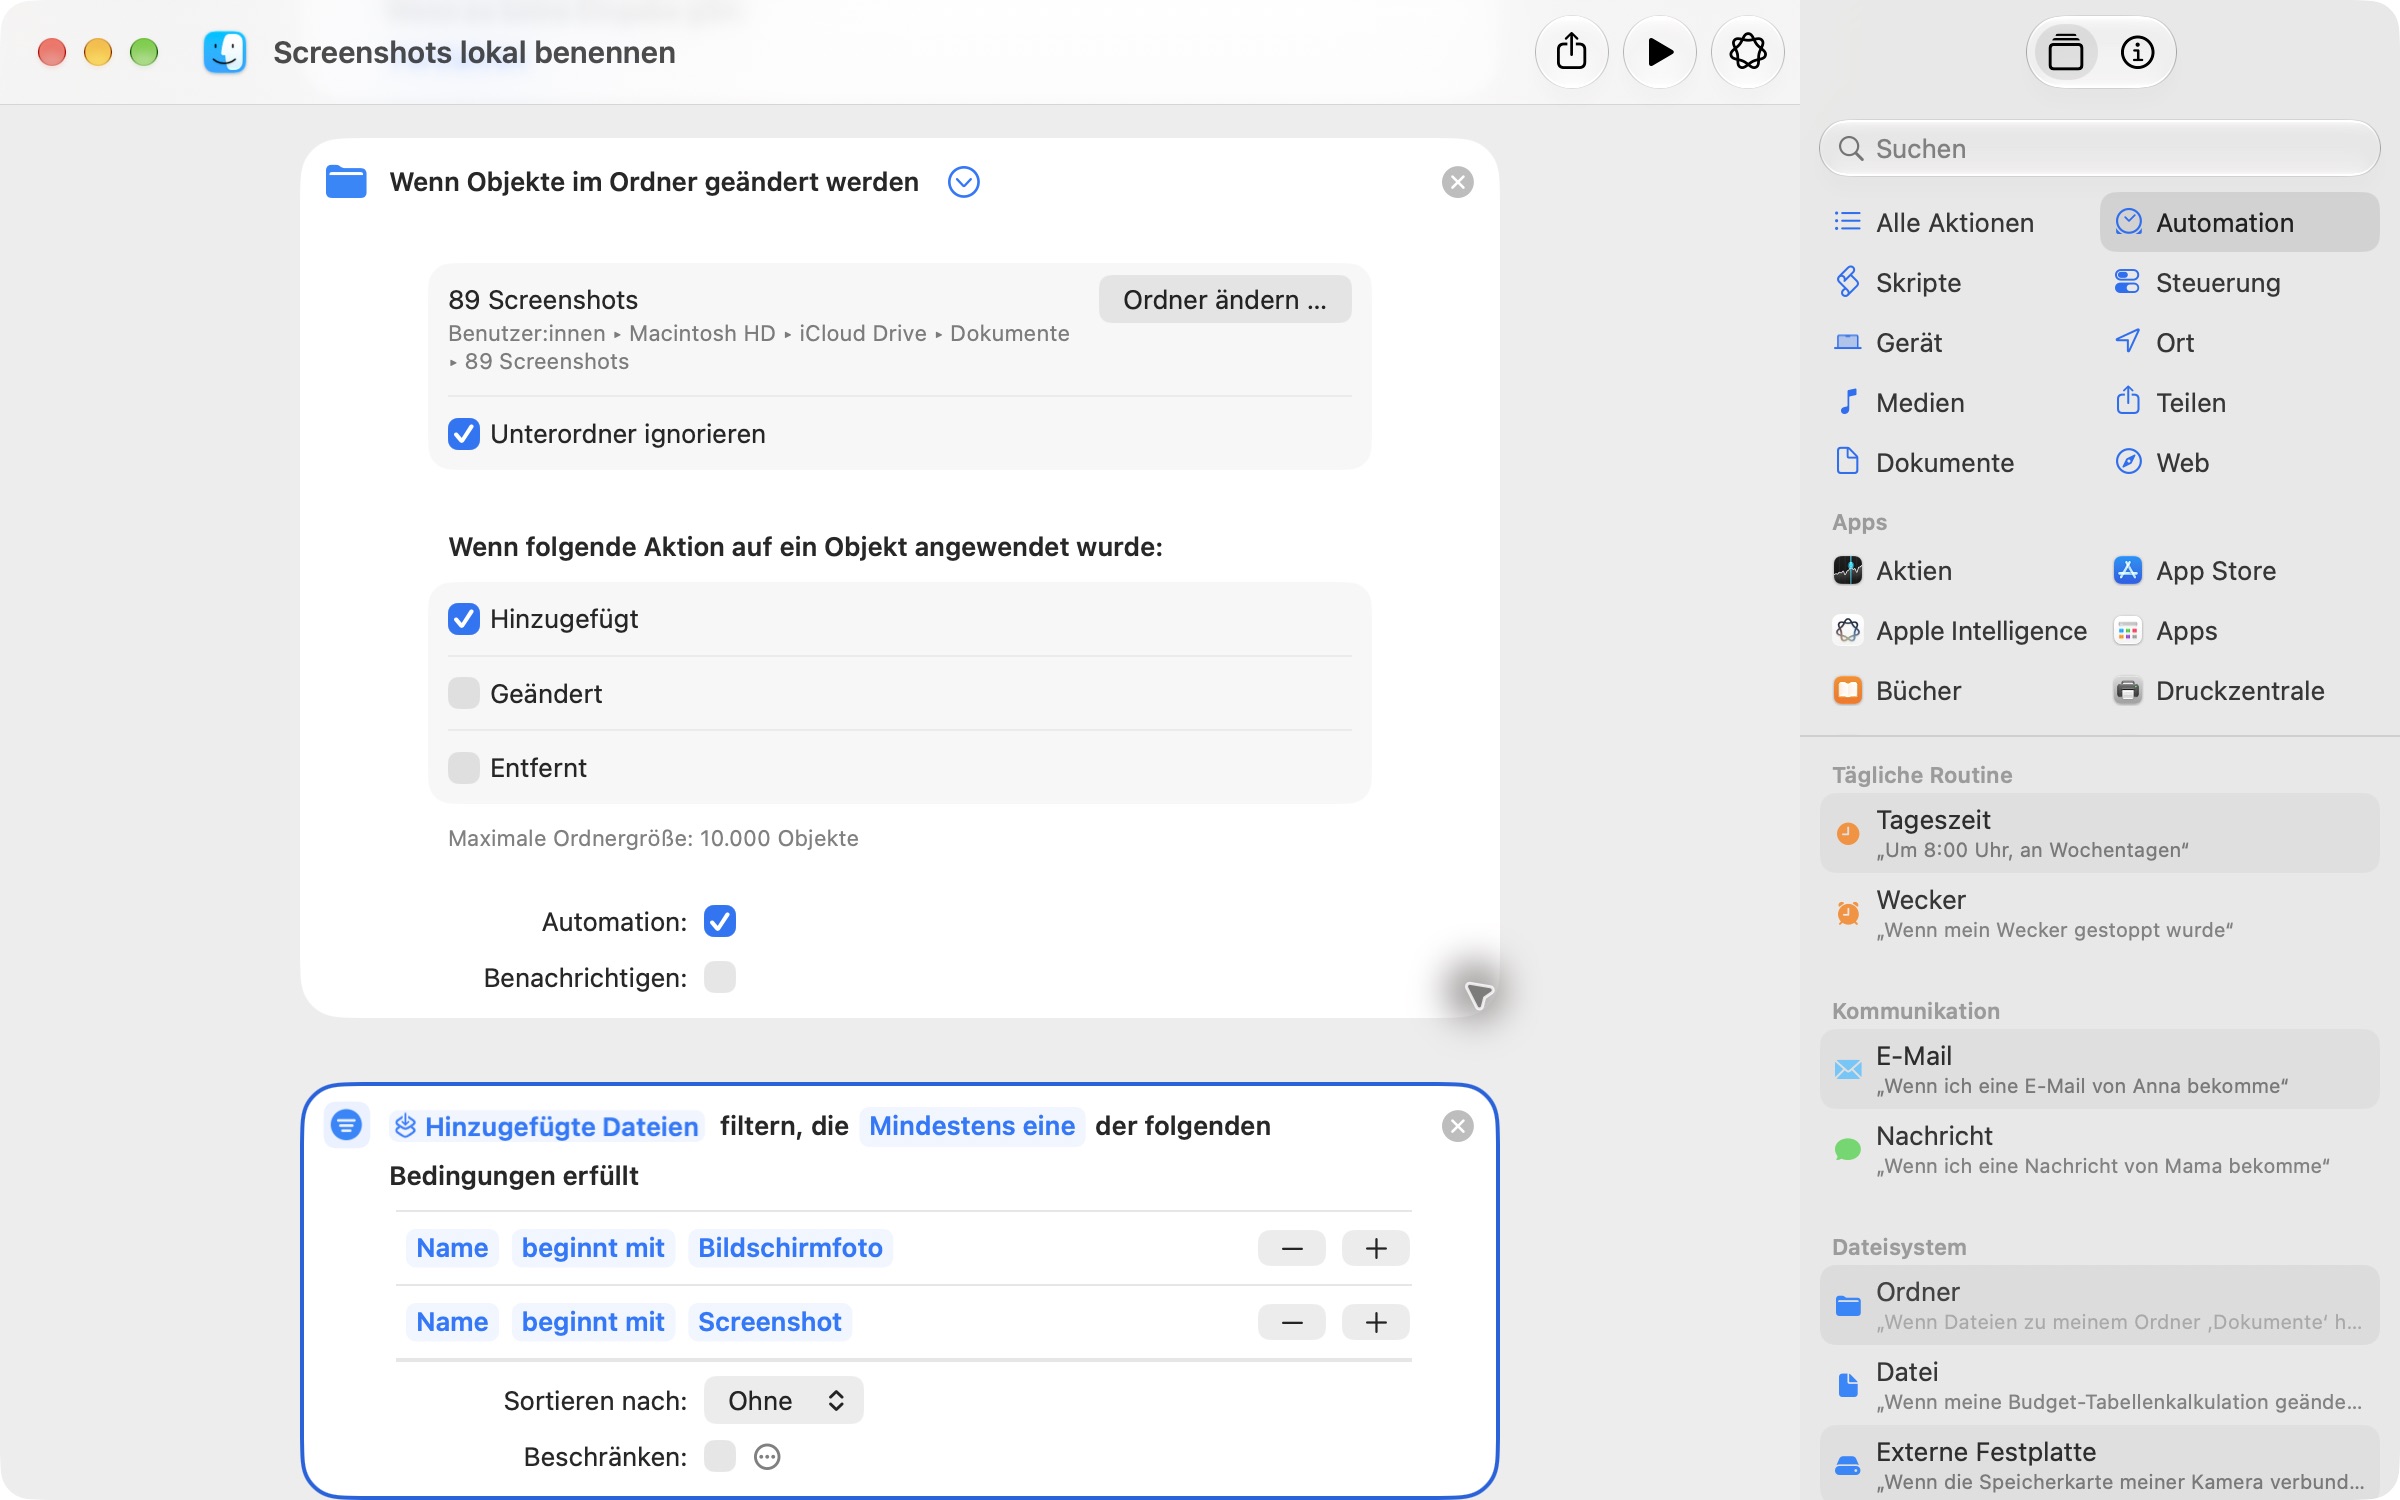Click the Suchen search field
2400x1500 pixels.
tap(2099, 148)
